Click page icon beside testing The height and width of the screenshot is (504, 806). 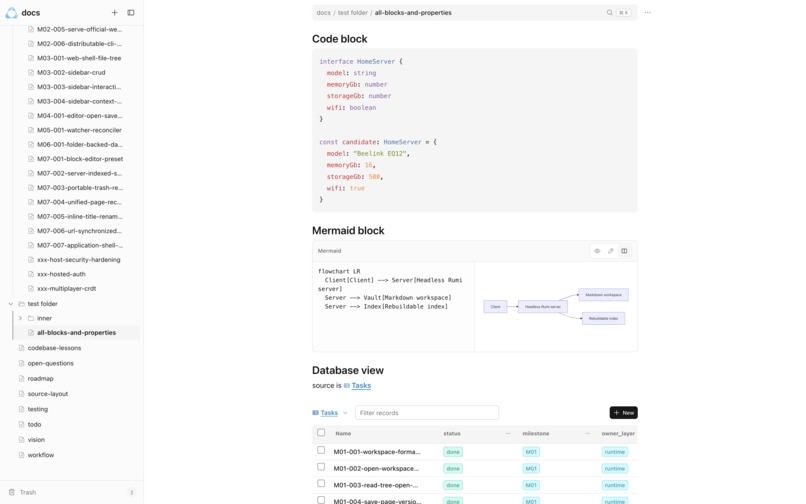click(22, 409)
